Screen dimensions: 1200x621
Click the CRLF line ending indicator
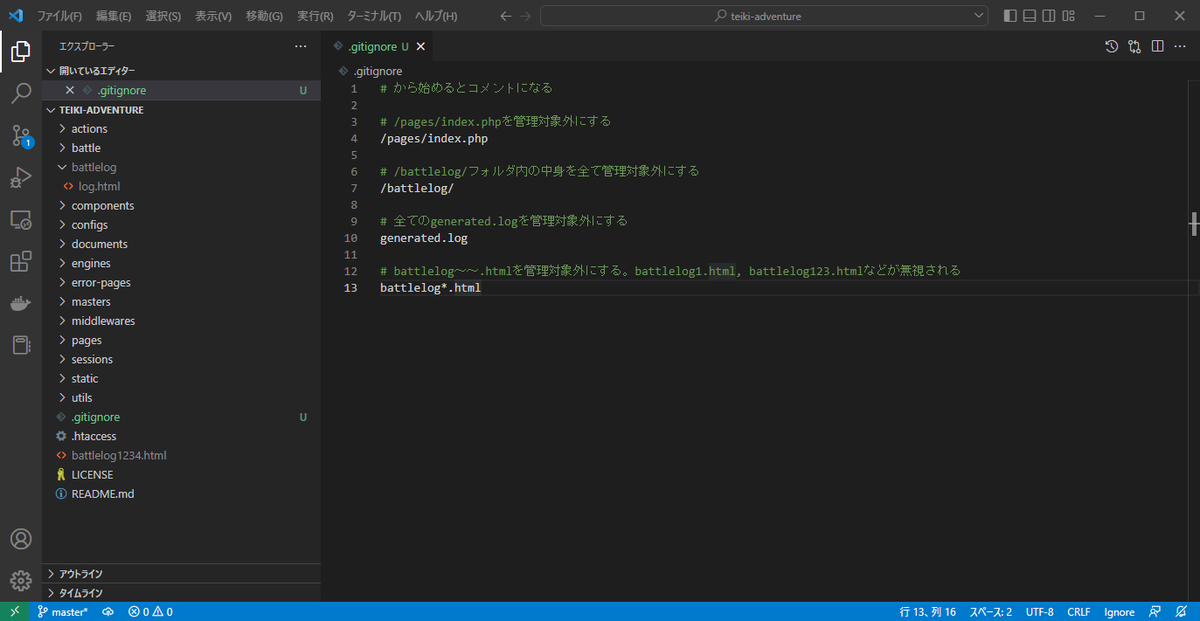[x=1079, y=611]
